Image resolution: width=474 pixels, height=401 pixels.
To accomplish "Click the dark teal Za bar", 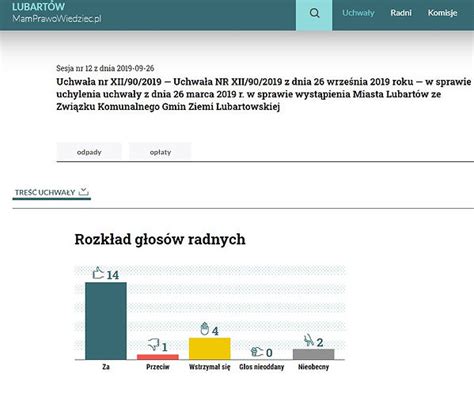I will pos(106,321).
